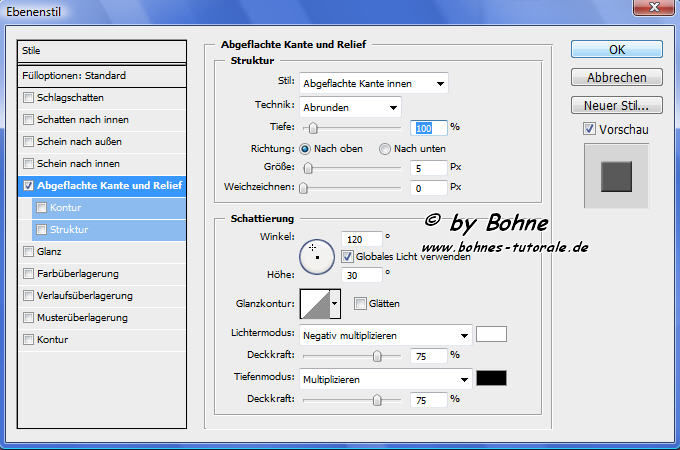Toggle Globales Licht verwenden checkbox
The height and width of the screenshot is (450, 680).
tap(347, 256)
